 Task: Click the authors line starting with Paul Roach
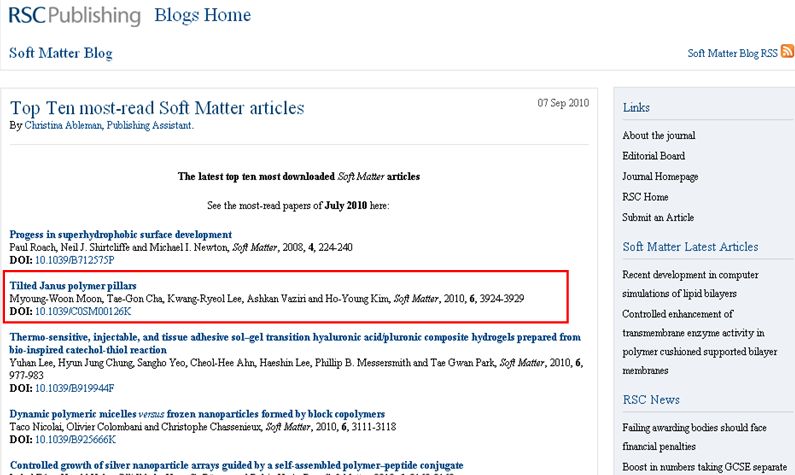point(181,247)
